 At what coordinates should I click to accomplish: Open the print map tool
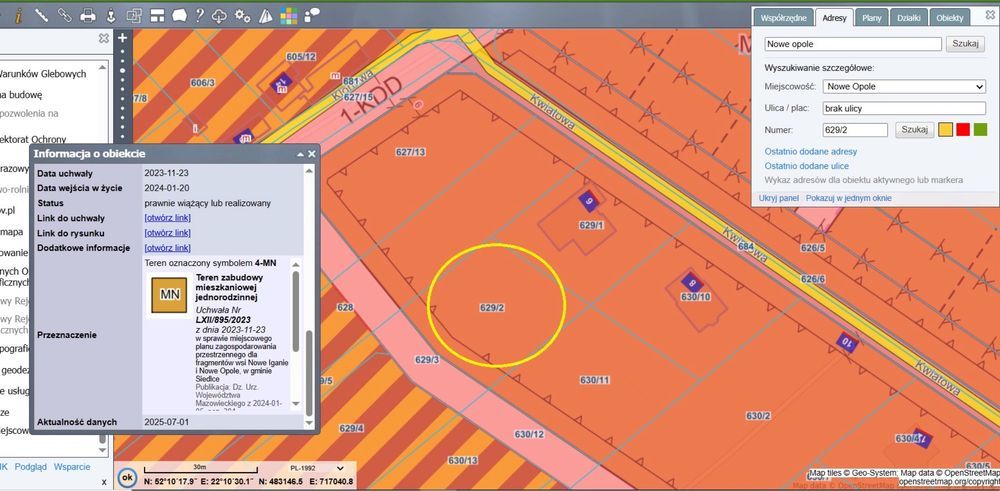pos(88,15)
